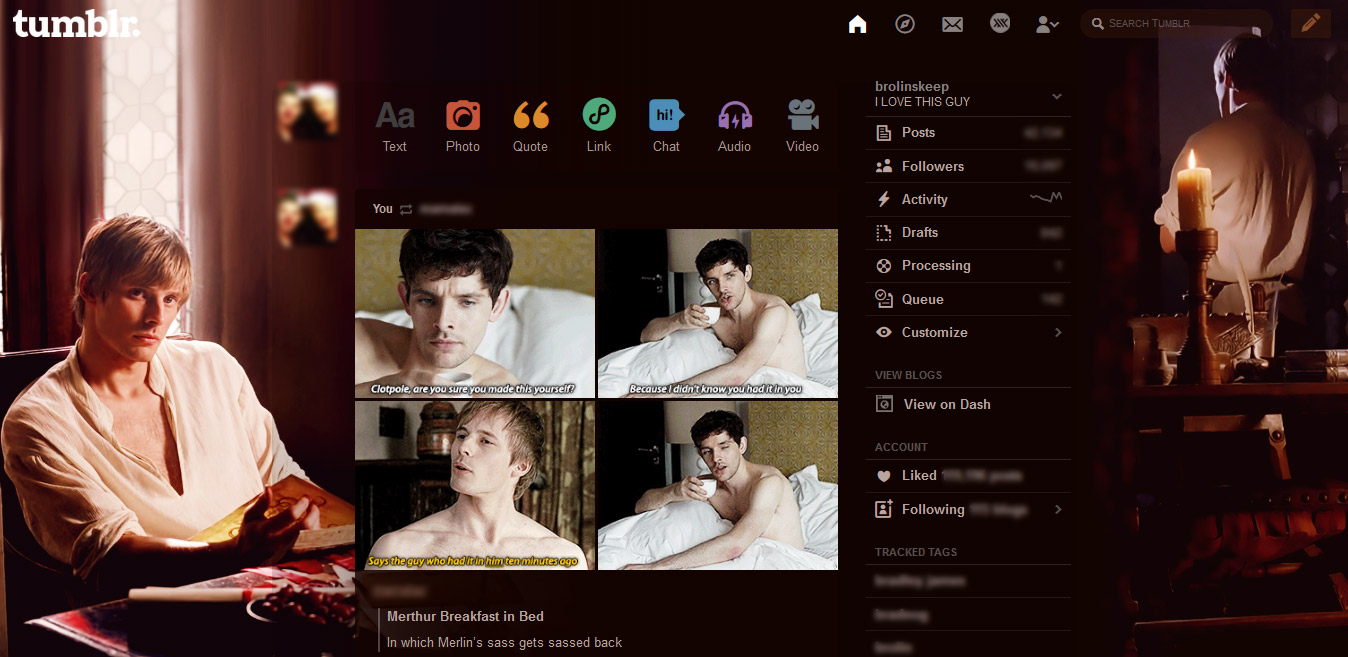Create a new Chat post
The height and width of the screenshot is (657, 1348).
666,127
